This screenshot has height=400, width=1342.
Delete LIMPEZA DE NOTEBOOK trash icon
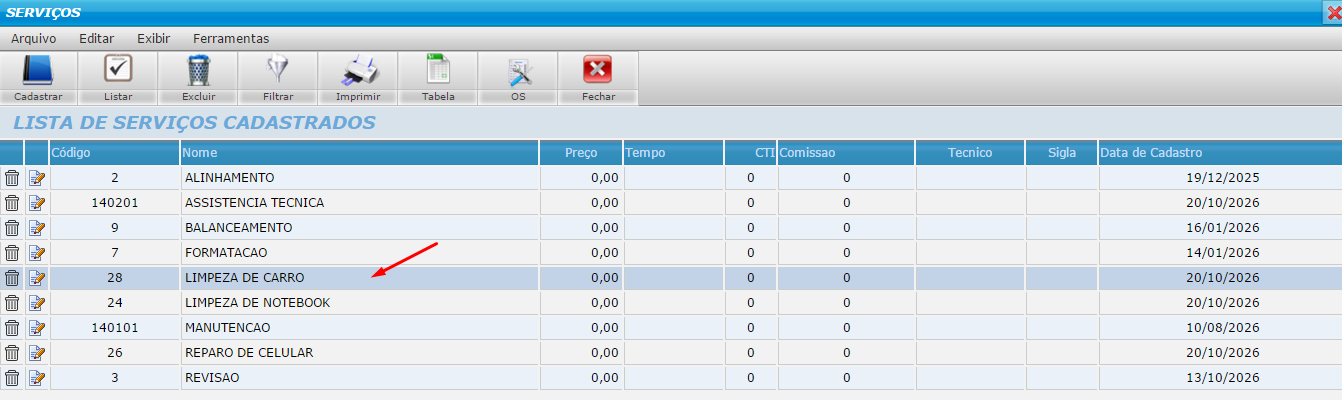pos(12,303)
